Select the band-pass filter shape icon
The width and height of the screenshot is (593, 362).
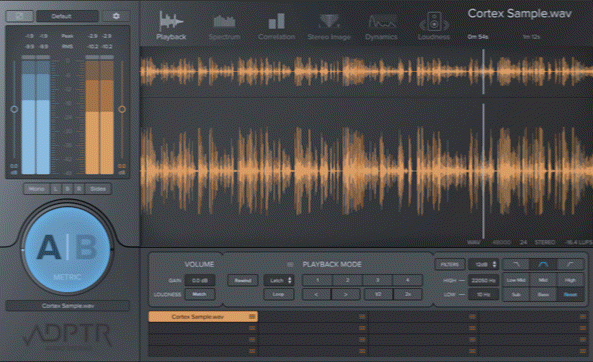point(543,264)
